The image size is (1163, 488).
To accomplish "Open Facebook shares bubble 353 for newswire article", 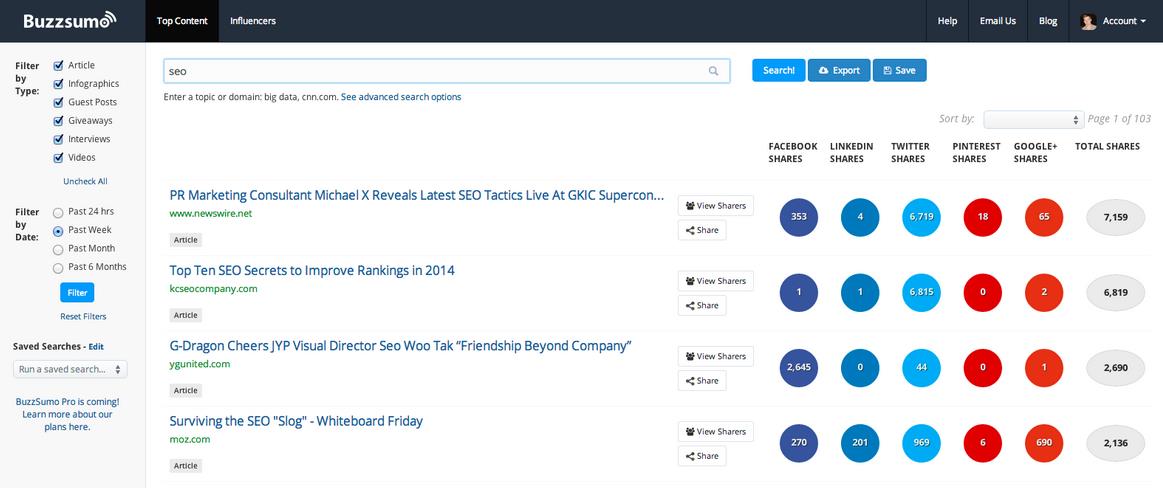I will 799,217.
